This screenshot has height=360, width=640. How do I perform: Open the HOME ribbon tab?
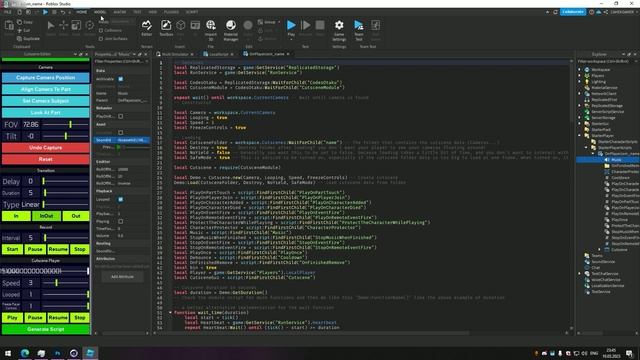click(x=82, y=12)
